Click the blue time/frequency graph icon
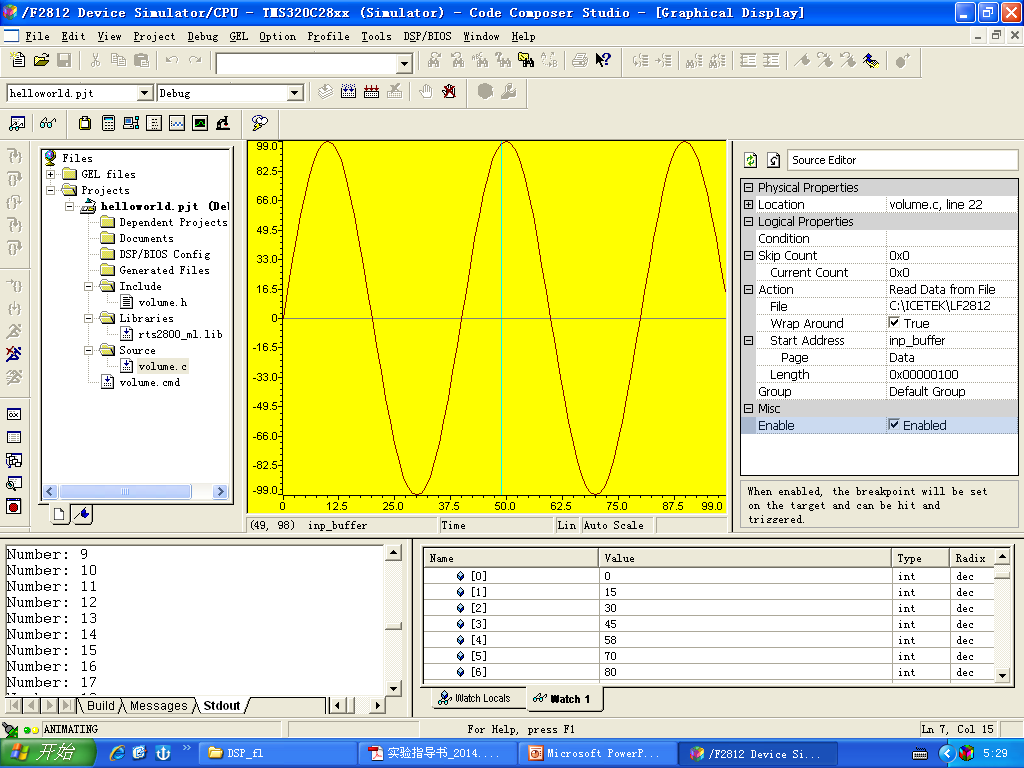The height and width of the screenshot is (768, 1024). (177, 123)
